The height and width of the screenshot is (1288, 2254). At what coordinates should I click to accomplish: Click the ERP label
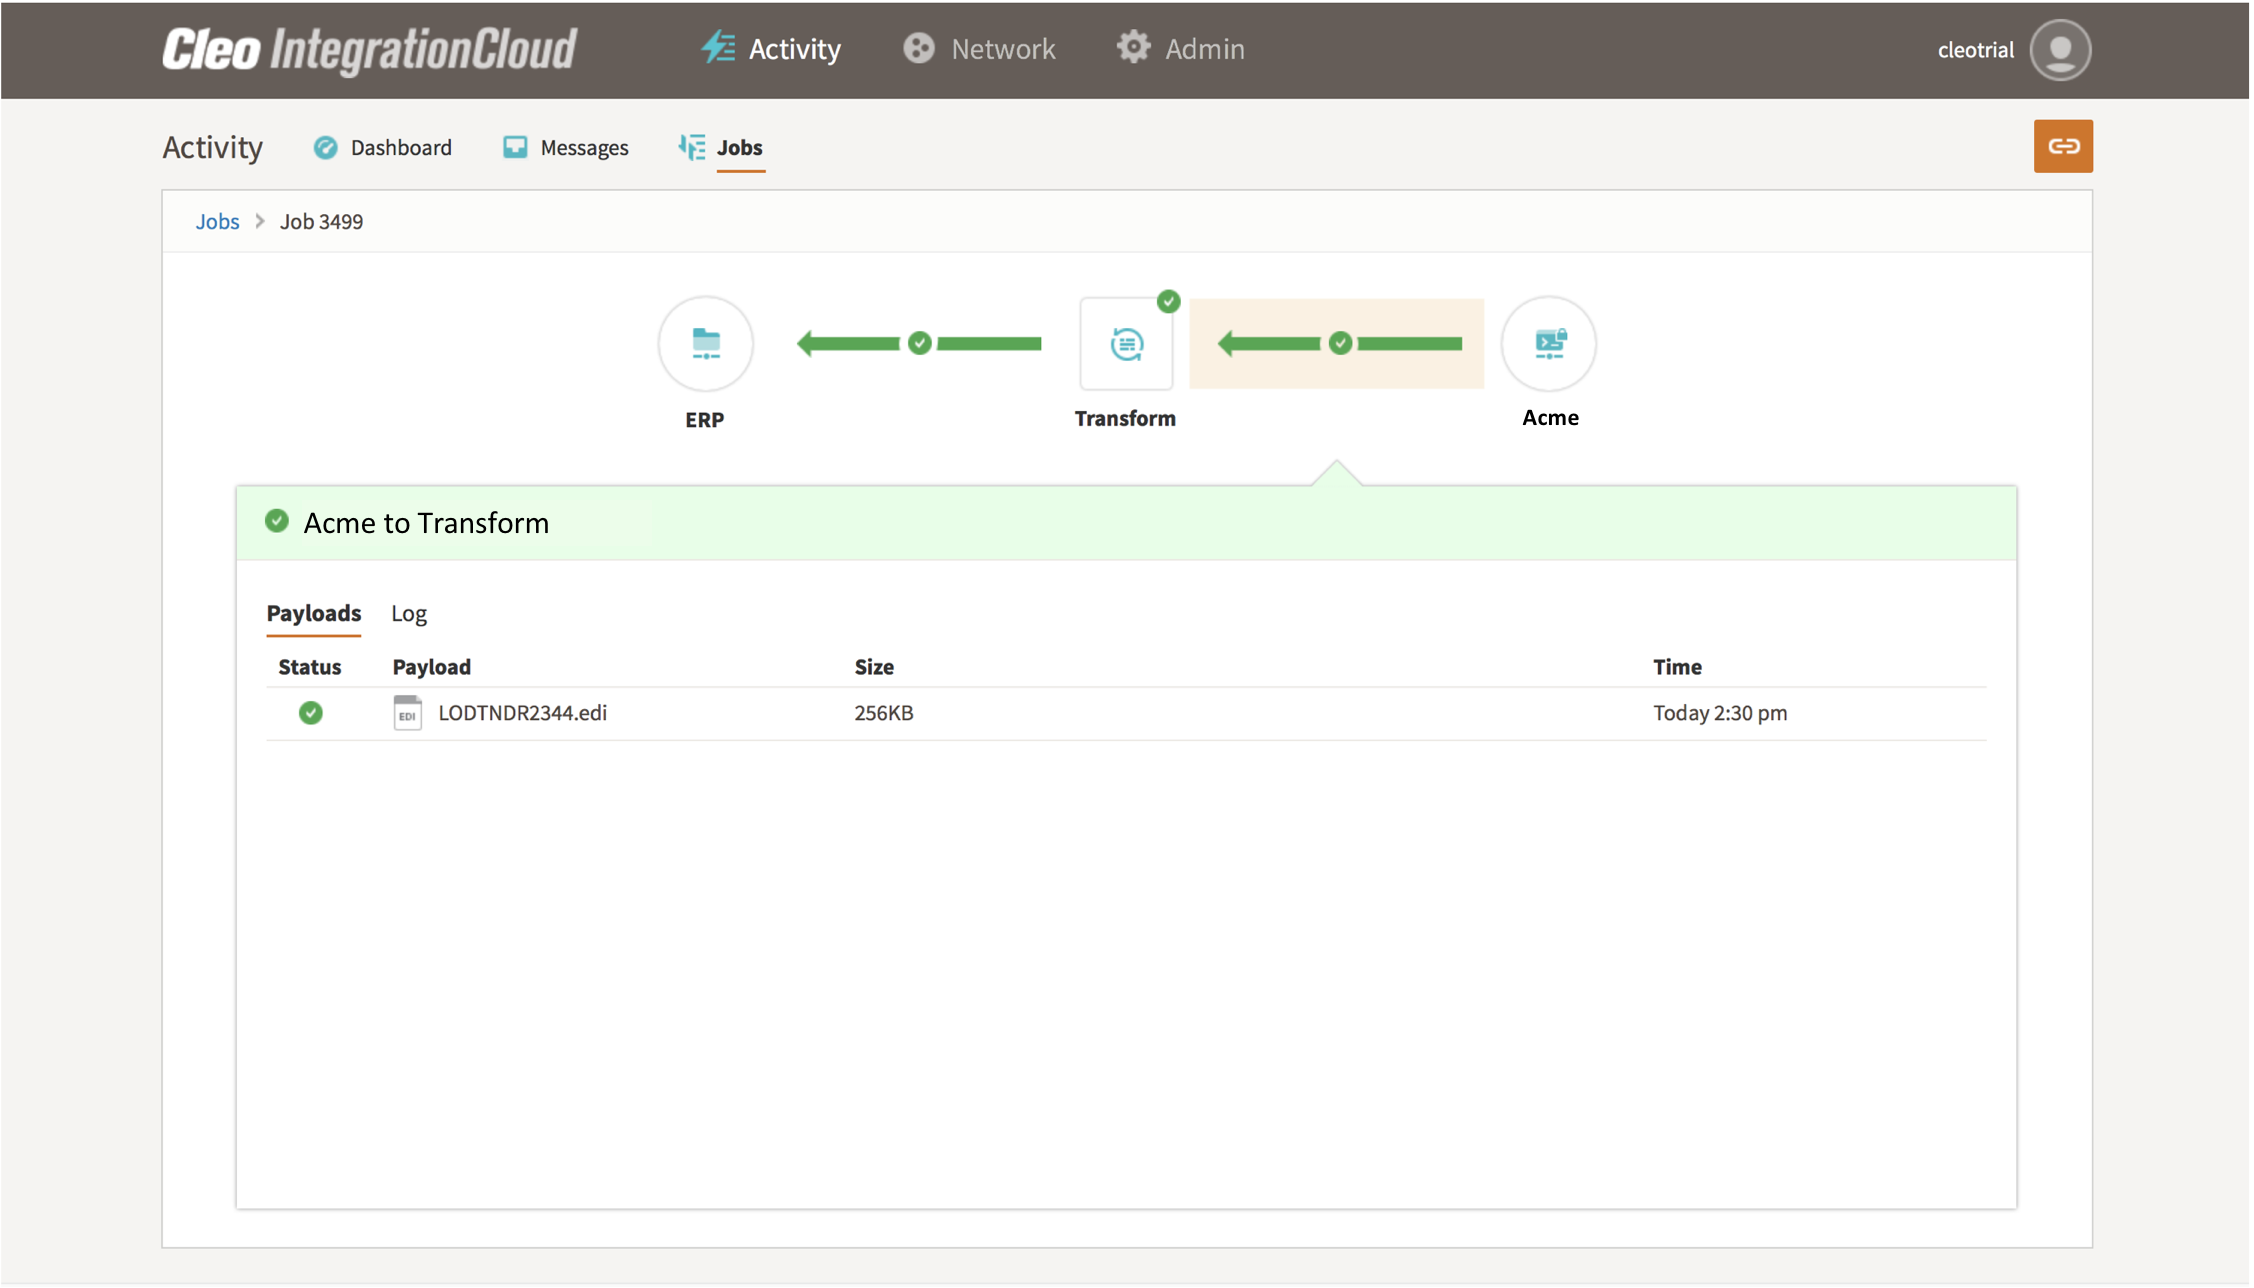click(704, 420)
